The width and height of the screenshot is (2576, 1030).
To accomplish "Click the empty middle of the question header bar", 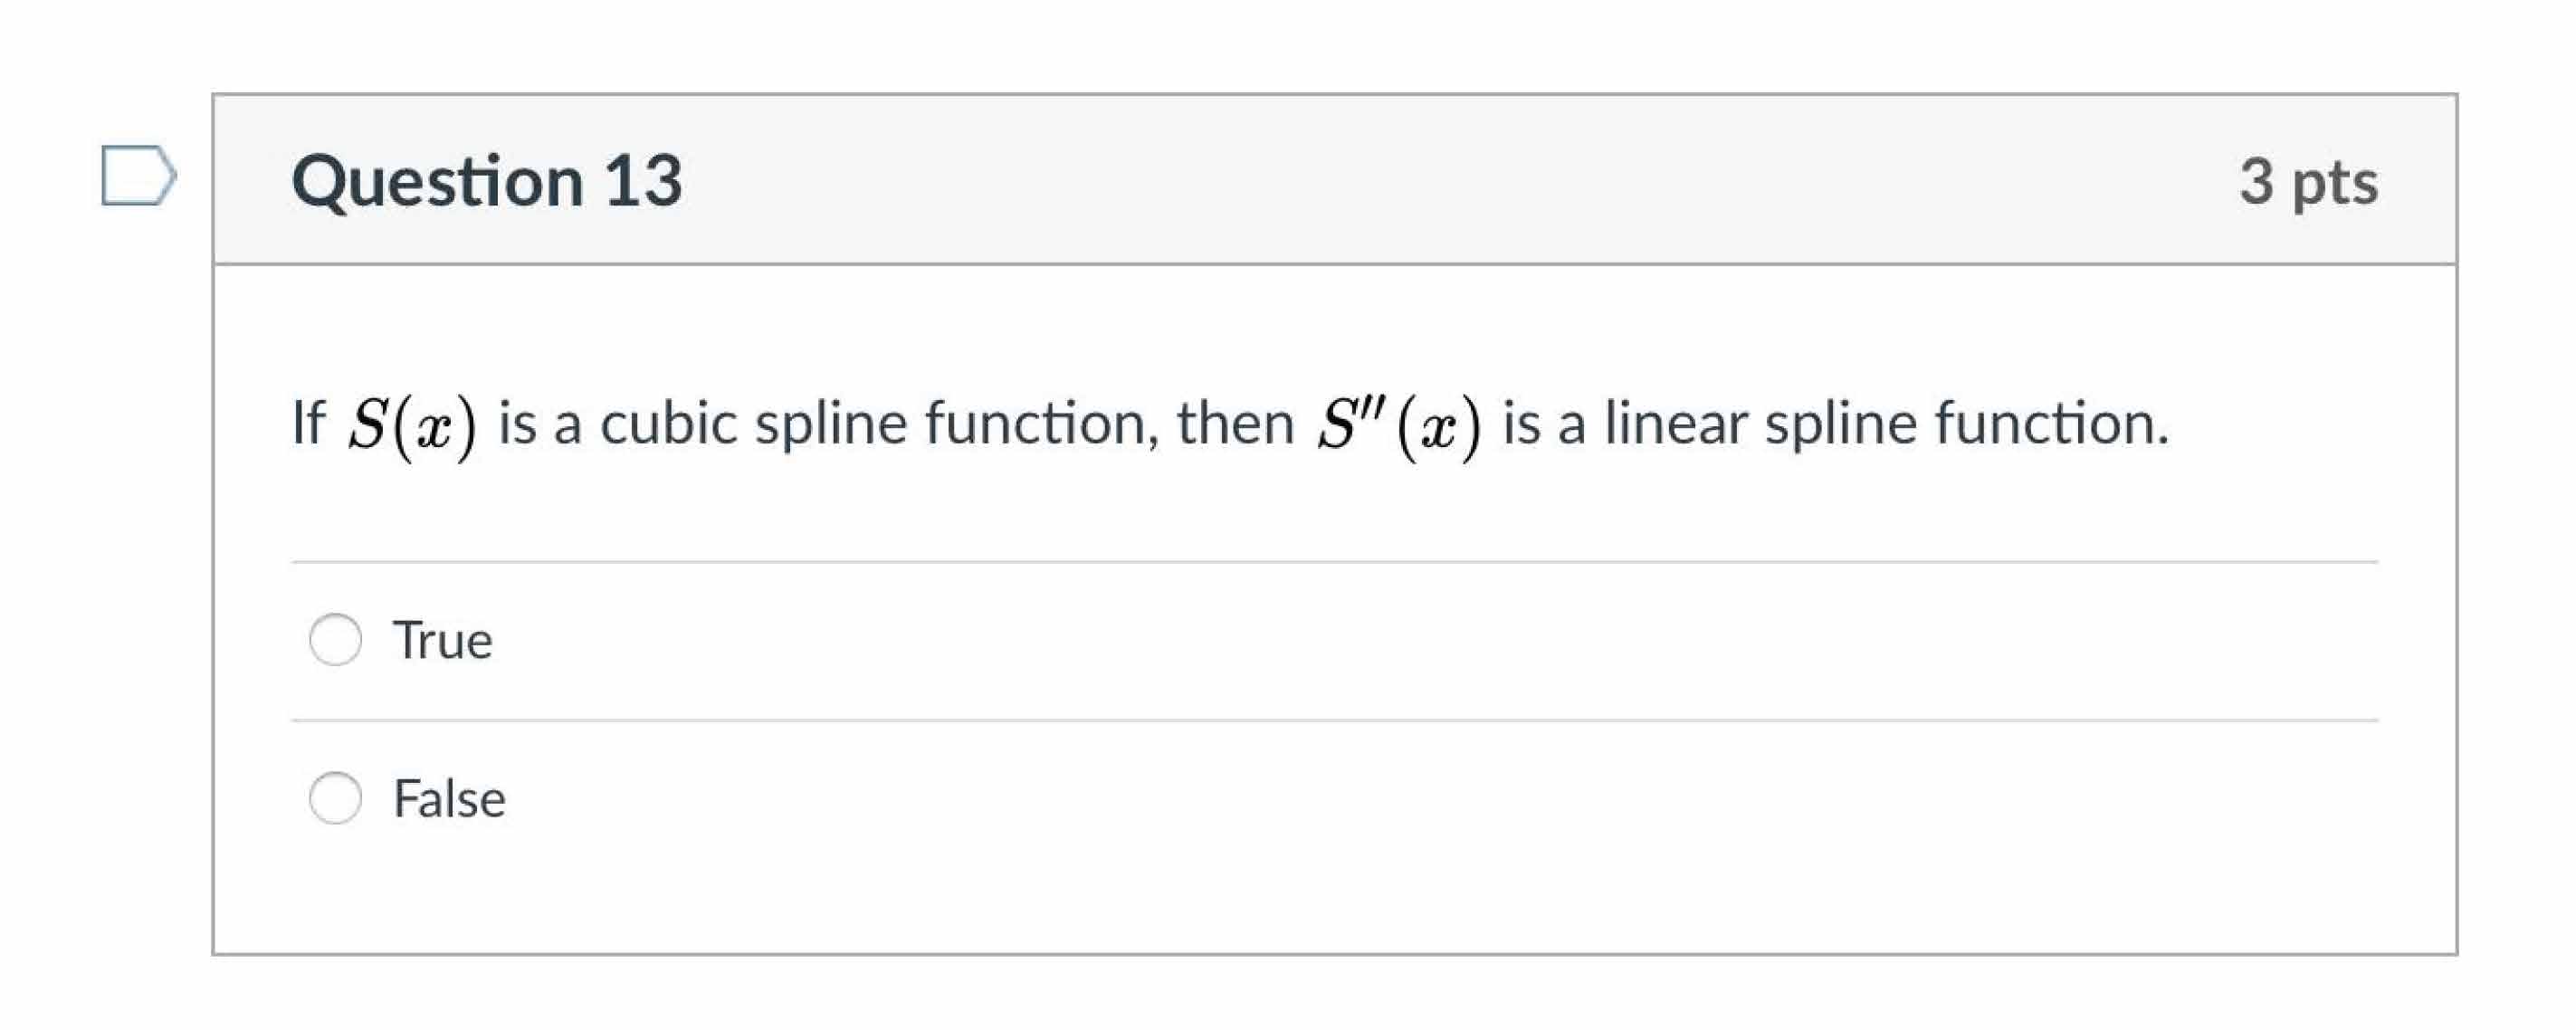I will [x=1400, y=181].
